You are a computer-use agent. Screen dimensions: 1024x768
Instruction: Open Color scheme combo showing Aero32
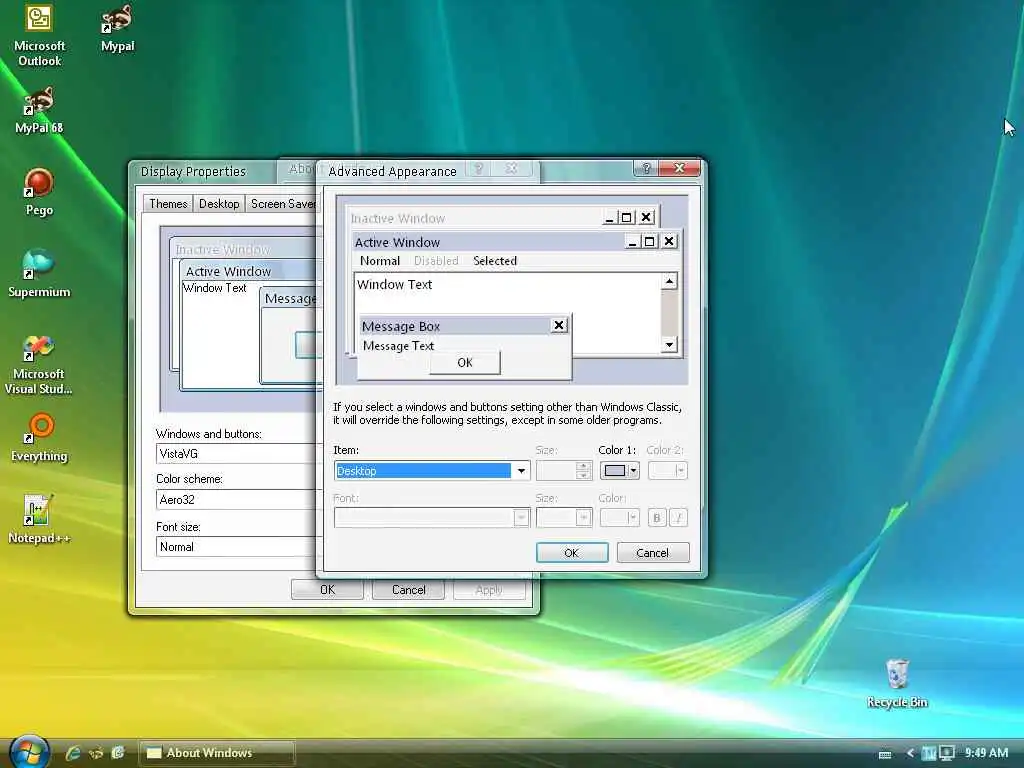(x=236, y=500)
